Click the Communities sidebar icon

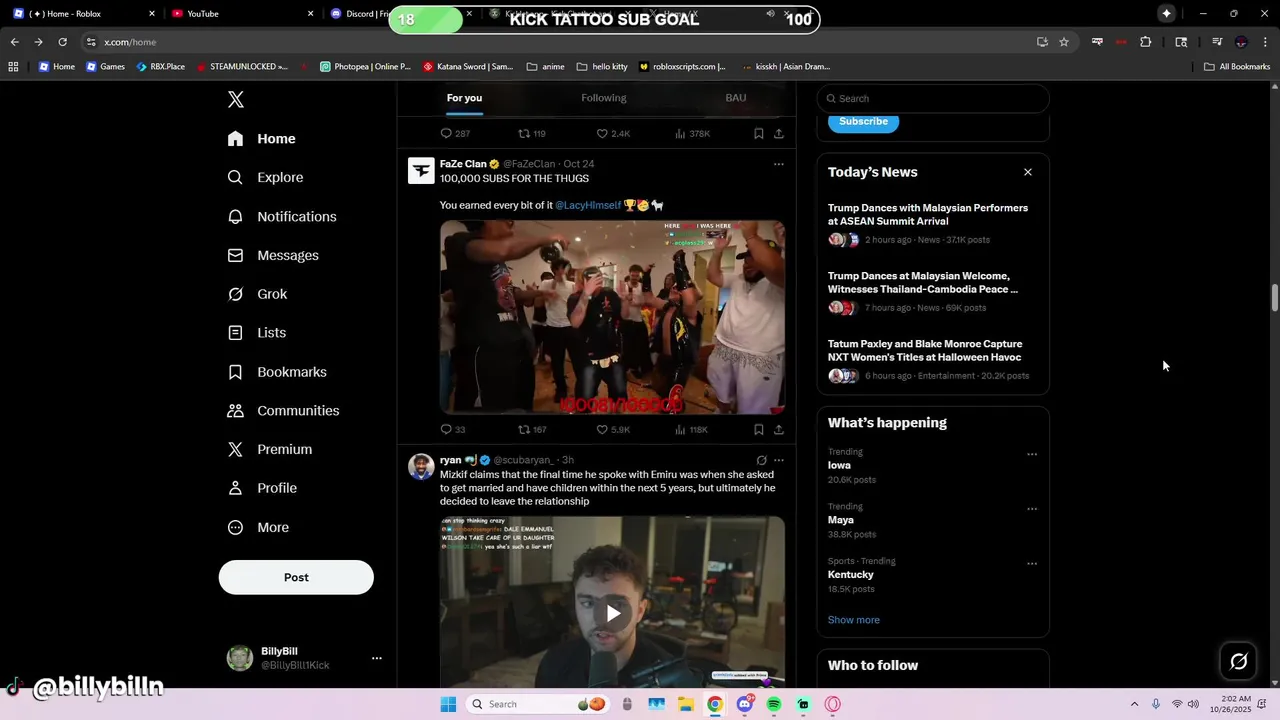[235, 411]
